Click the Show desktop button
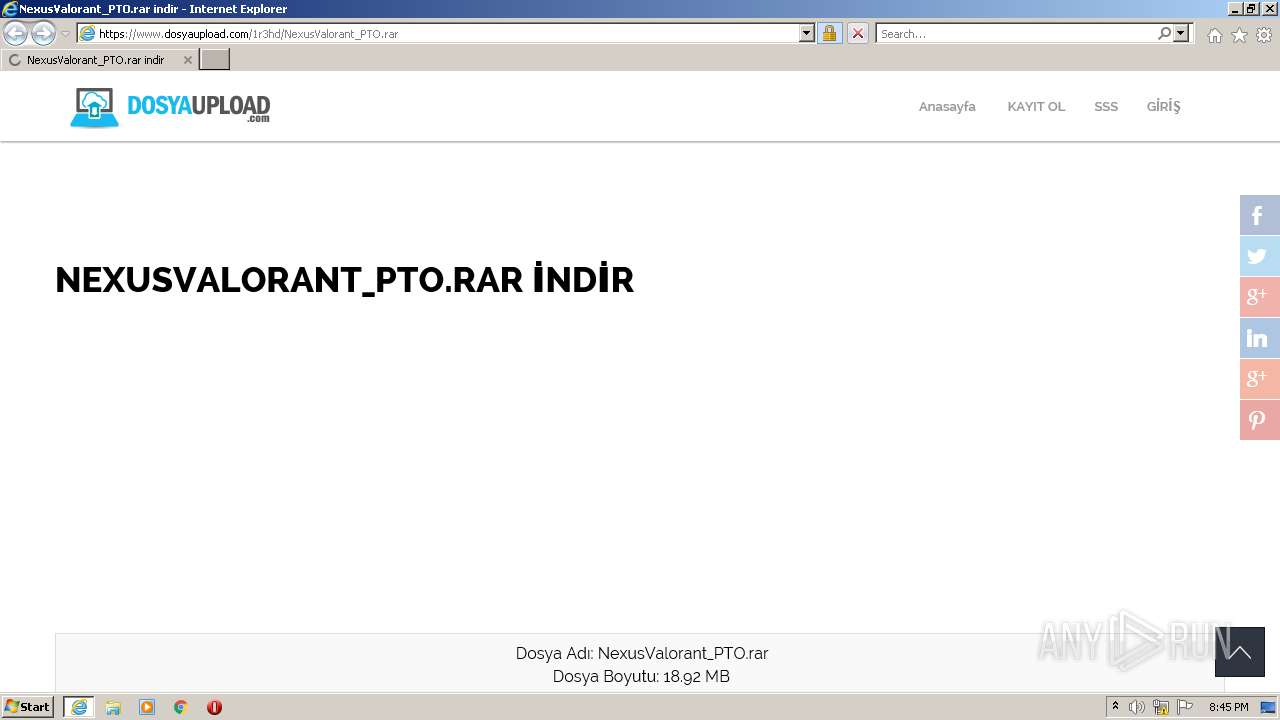1280x720 pixels. 1268,707
